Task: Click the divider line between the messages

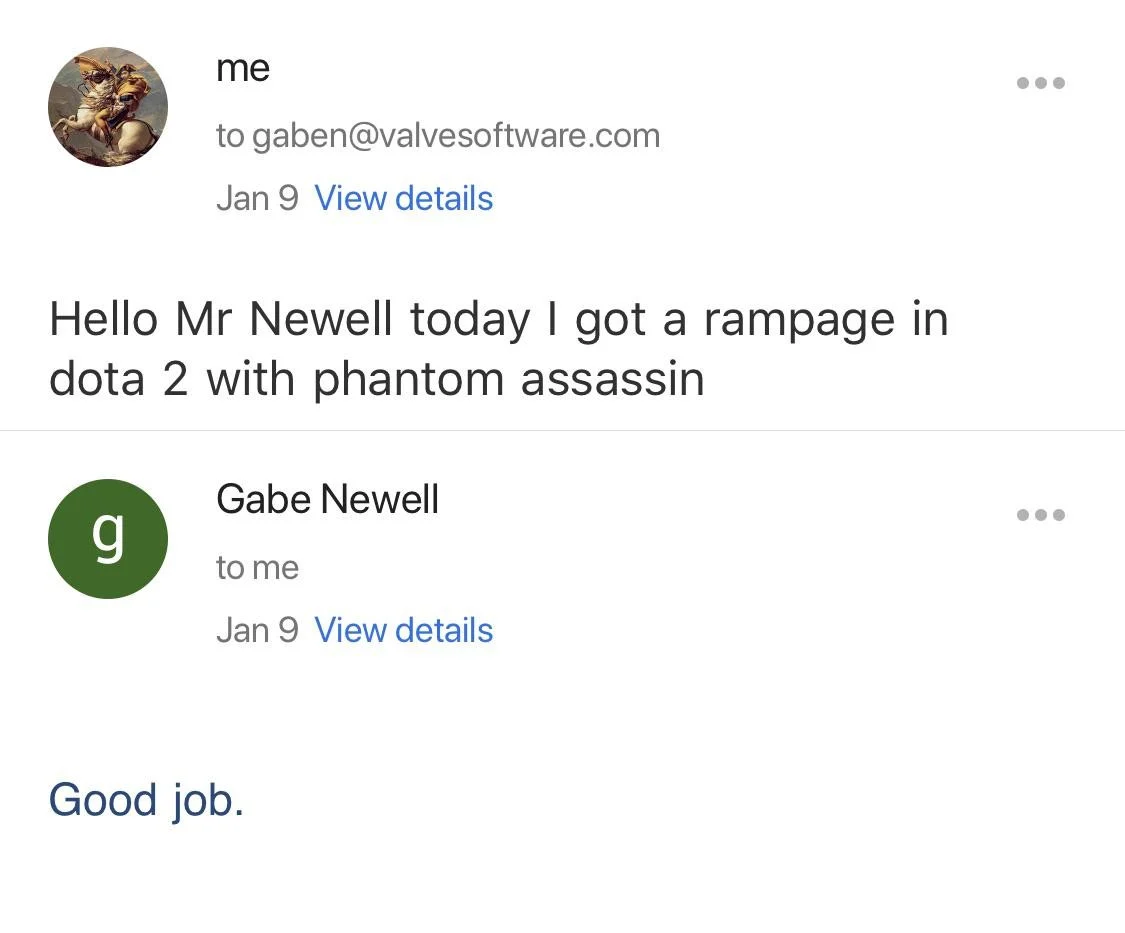Action: point(562,431)
